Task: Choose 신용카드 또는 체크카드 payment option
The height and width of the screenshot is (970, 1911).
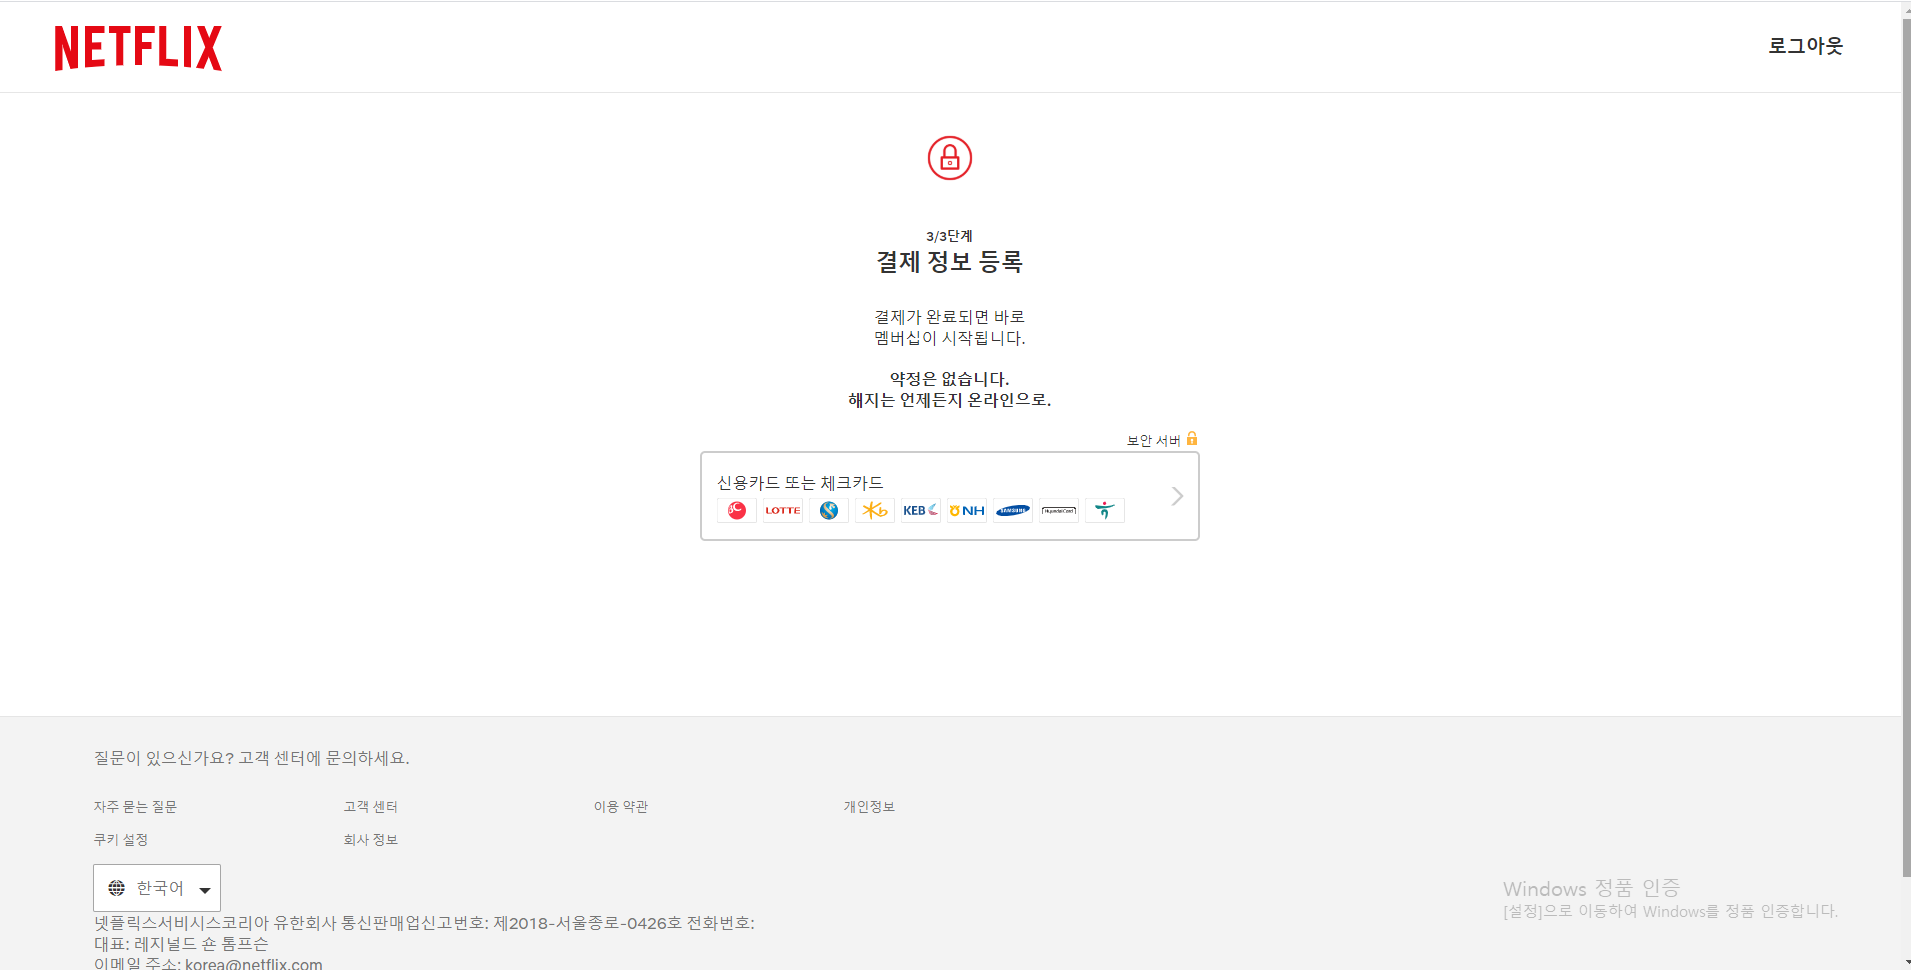Action: [x=950, y=496]
